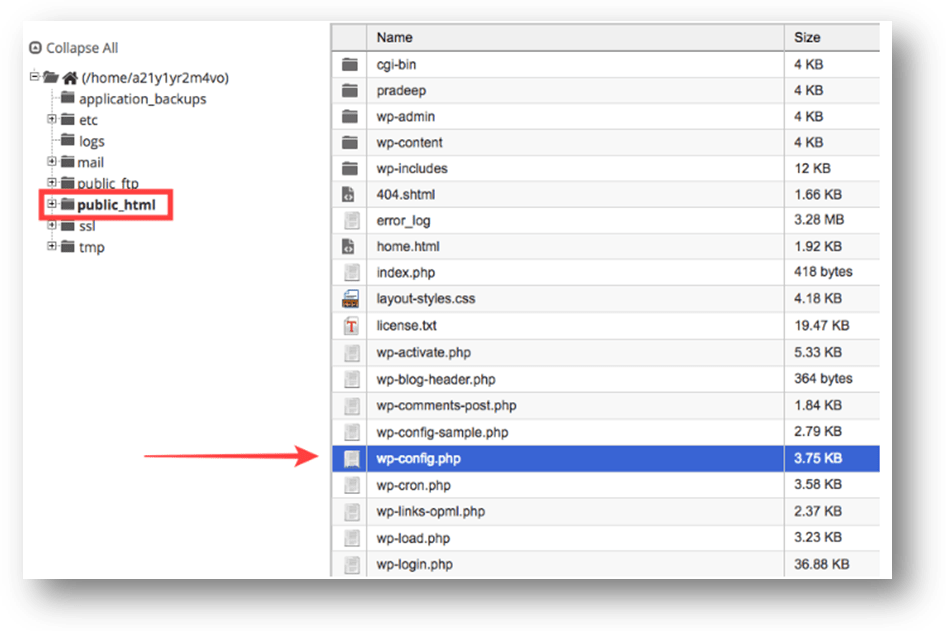Image resolution: width=946 pixels, height=631 pixels.
Task: Click the error_log file icon
Action: point(352,220)
